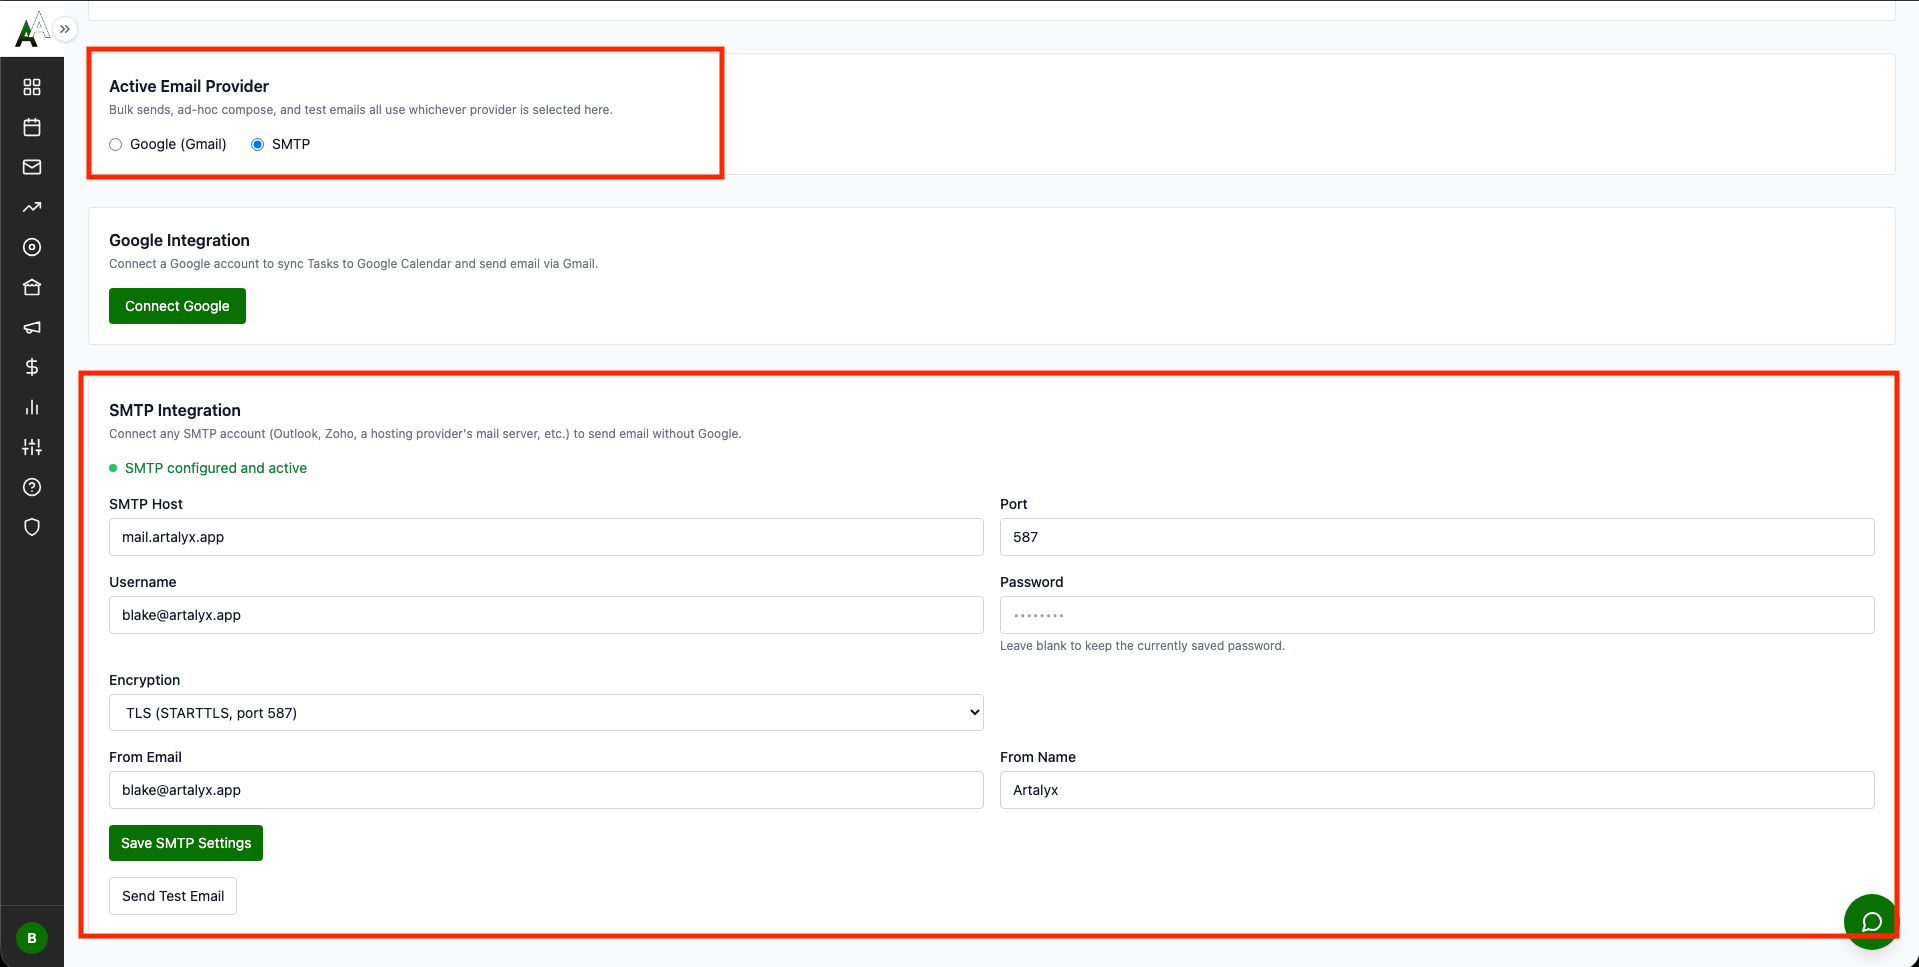Click the Password field
Viewport: 1919px width, 967px height.
pyautogui.click(x=1437, y=615)
